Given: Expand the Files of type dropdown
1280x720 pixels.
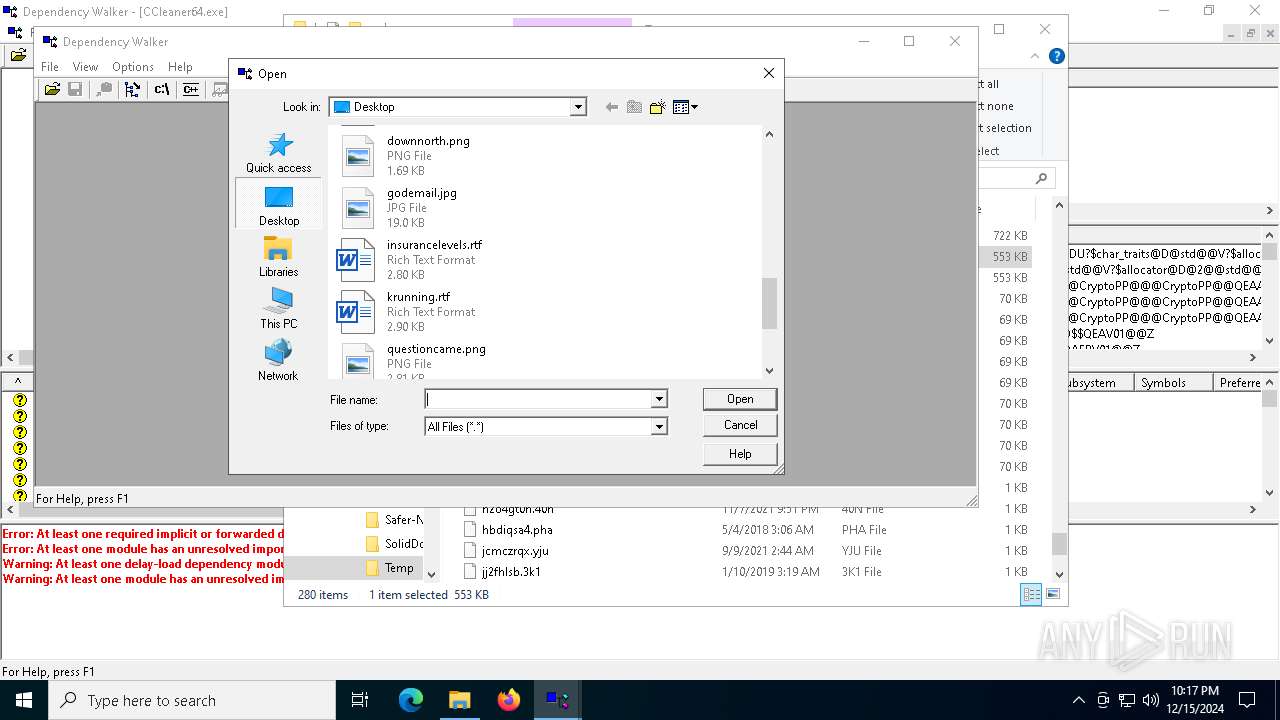Looking at the screenshot, I should click(x=659, y=426).
